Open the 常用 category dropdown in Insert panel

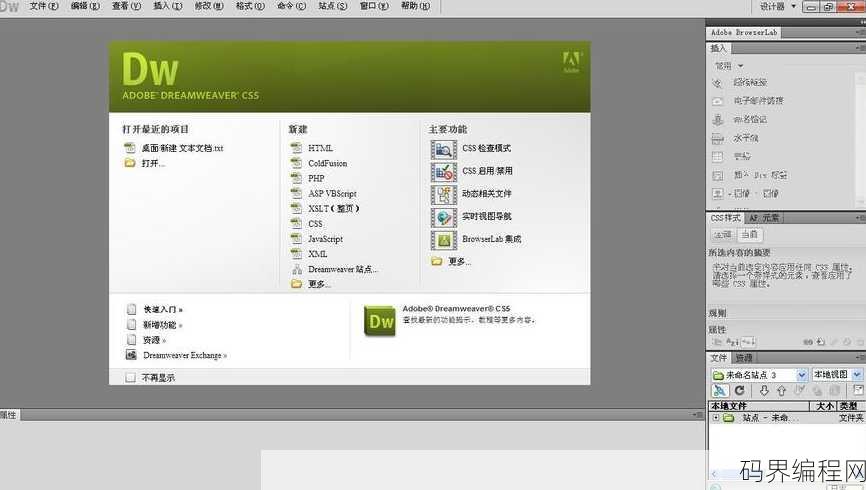coord(729,66)
